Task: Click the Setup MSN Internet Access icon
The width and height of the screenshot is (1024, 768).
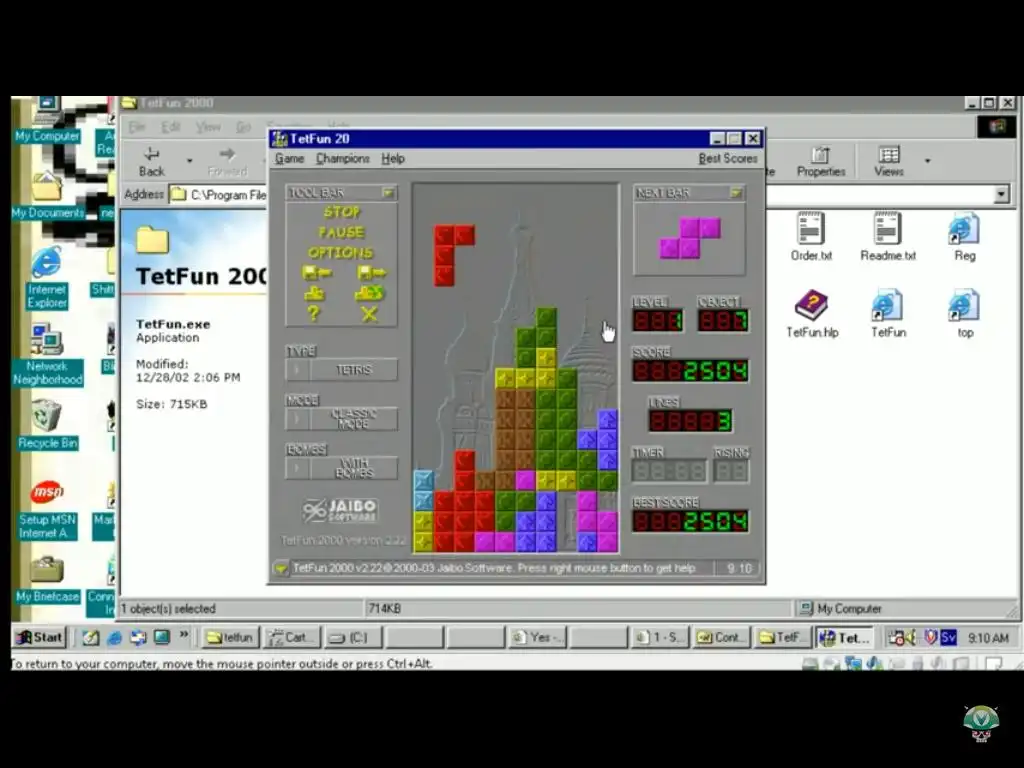Action: (x=47, y=509)
